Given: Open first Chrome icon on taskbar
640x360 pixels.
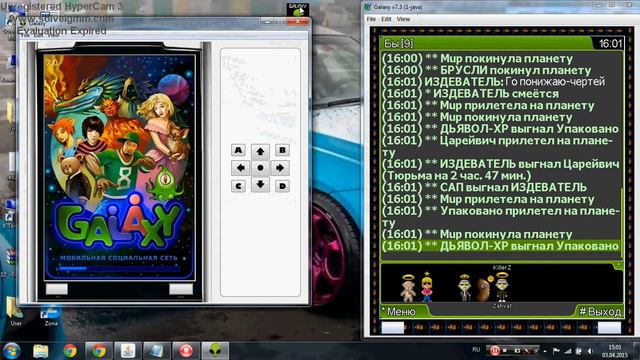Looking at the screenshot, I should 70,351.
